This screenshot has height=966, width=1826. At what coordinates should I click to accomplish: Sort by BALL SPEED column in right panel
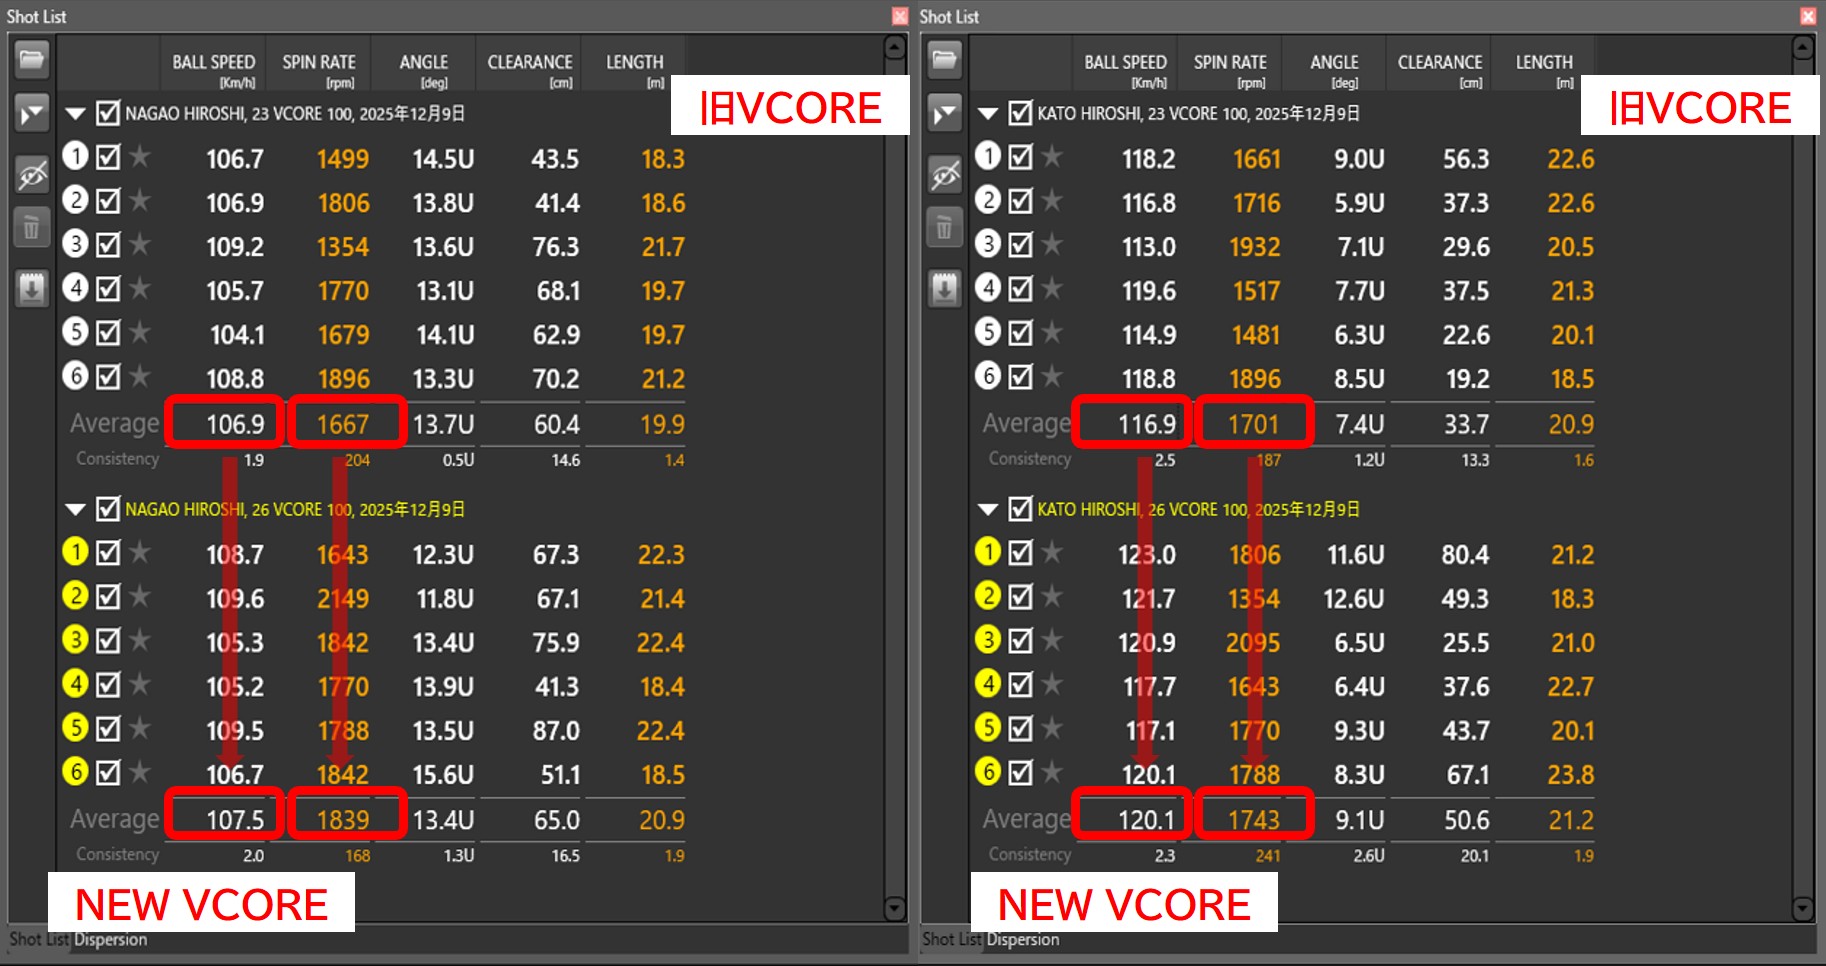(x=1125, y=68)
